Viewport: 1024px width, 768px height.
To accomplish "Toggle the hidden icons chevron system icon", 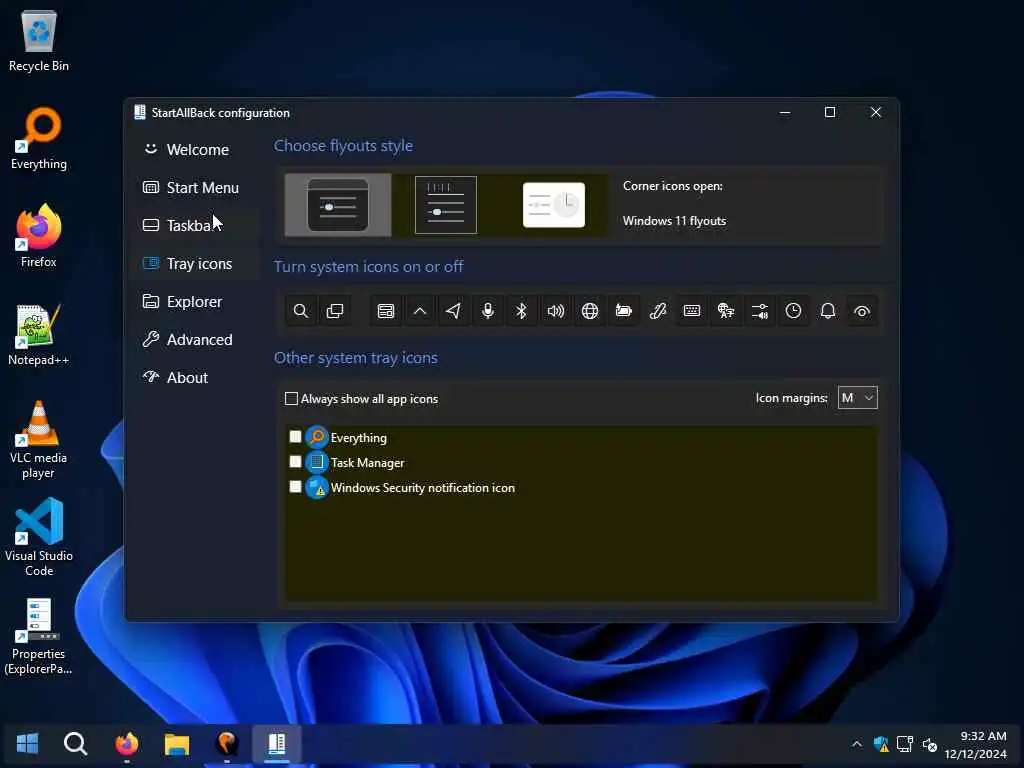I will click(420, 311).
